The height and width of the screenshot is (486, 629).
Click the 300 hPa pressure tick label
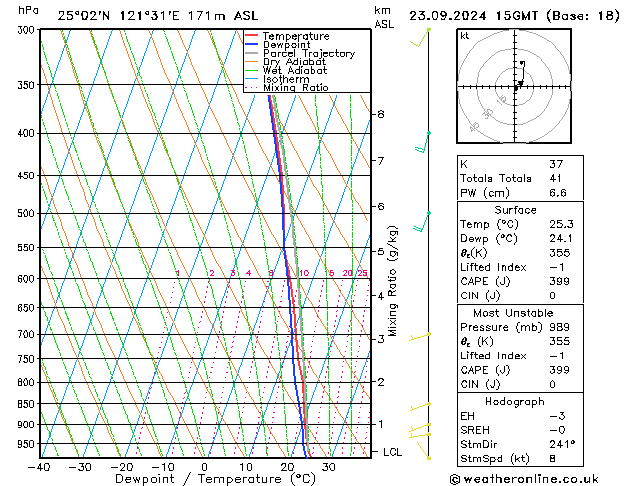point(28,30)
